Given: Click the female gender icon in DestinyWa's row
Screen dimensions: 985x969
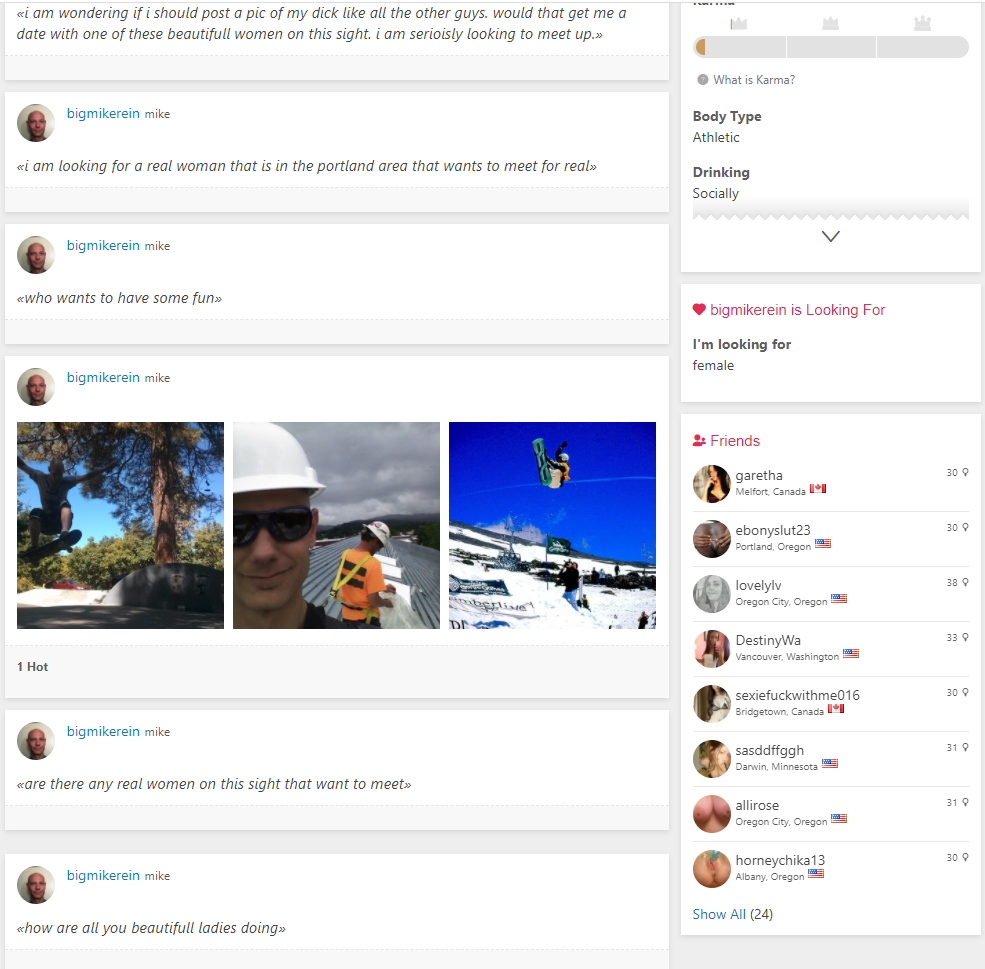Looking at the screenshot, I should tap(966, 637).
